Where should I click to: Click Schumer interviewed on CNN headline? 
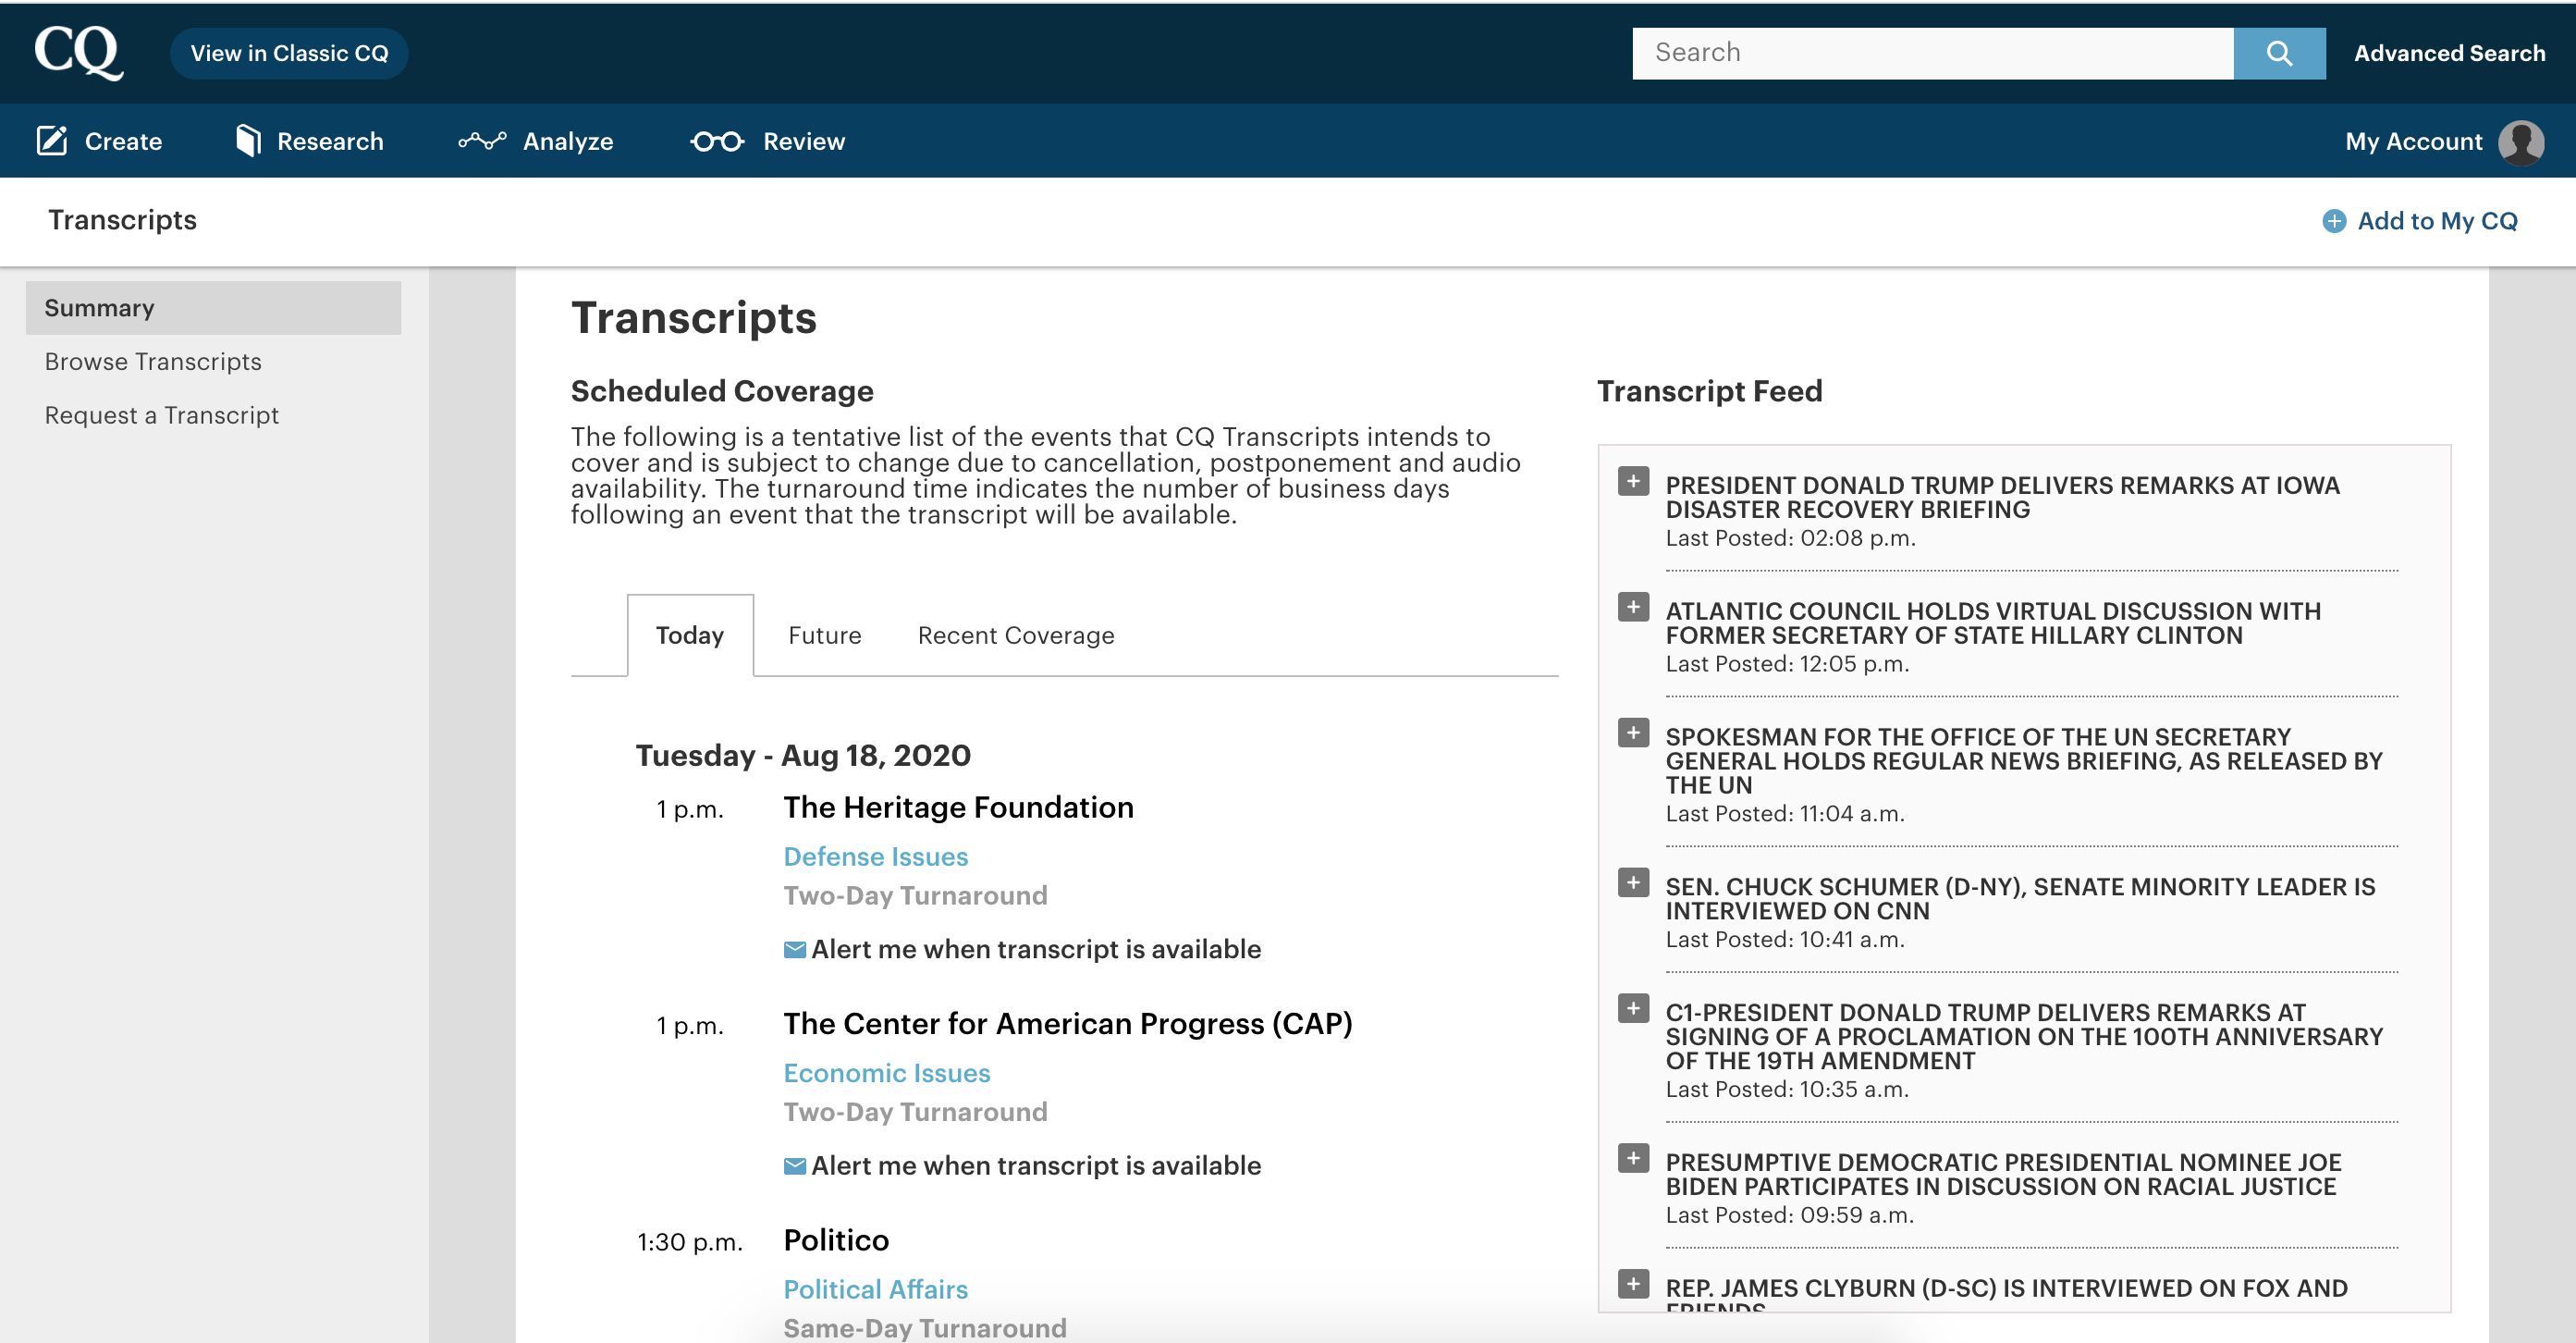[x=2020, y=899]
